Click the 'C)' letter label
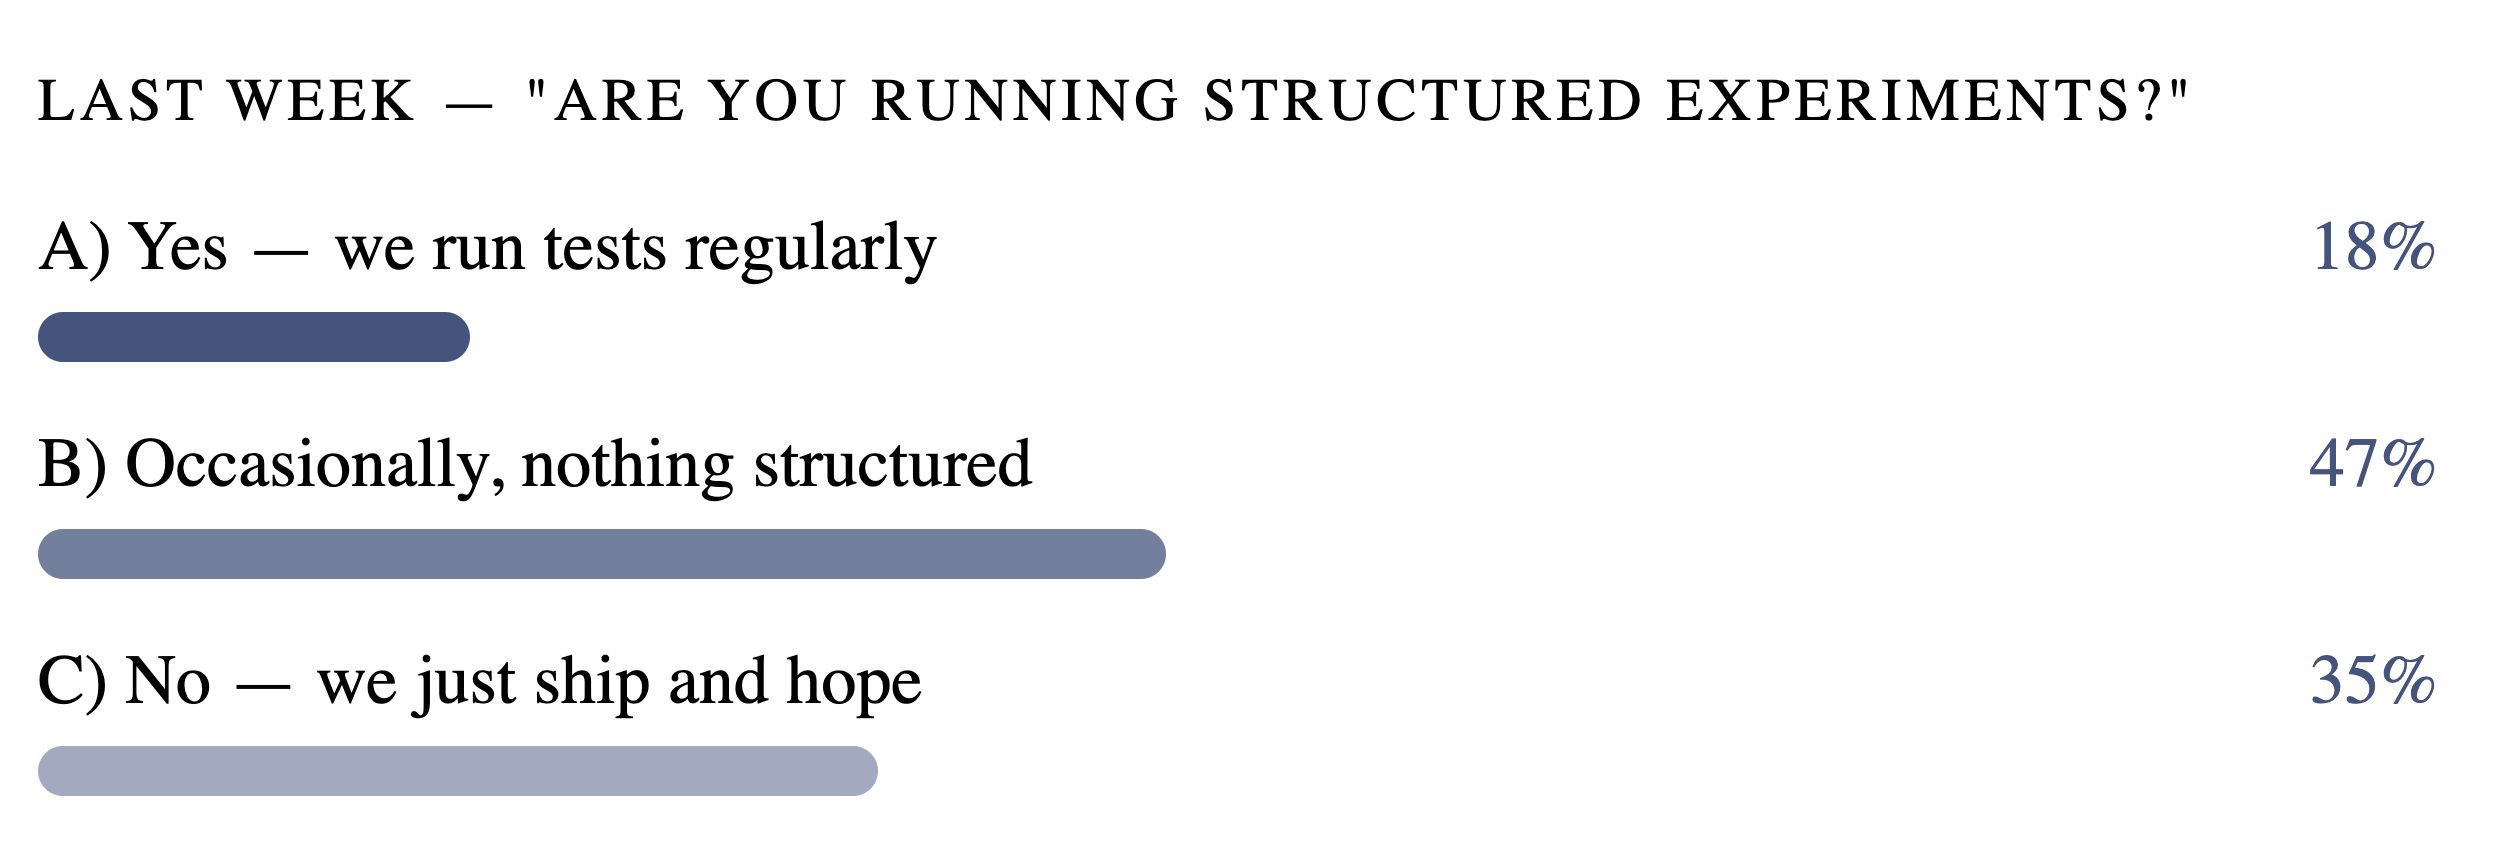 tap(72, 682)
